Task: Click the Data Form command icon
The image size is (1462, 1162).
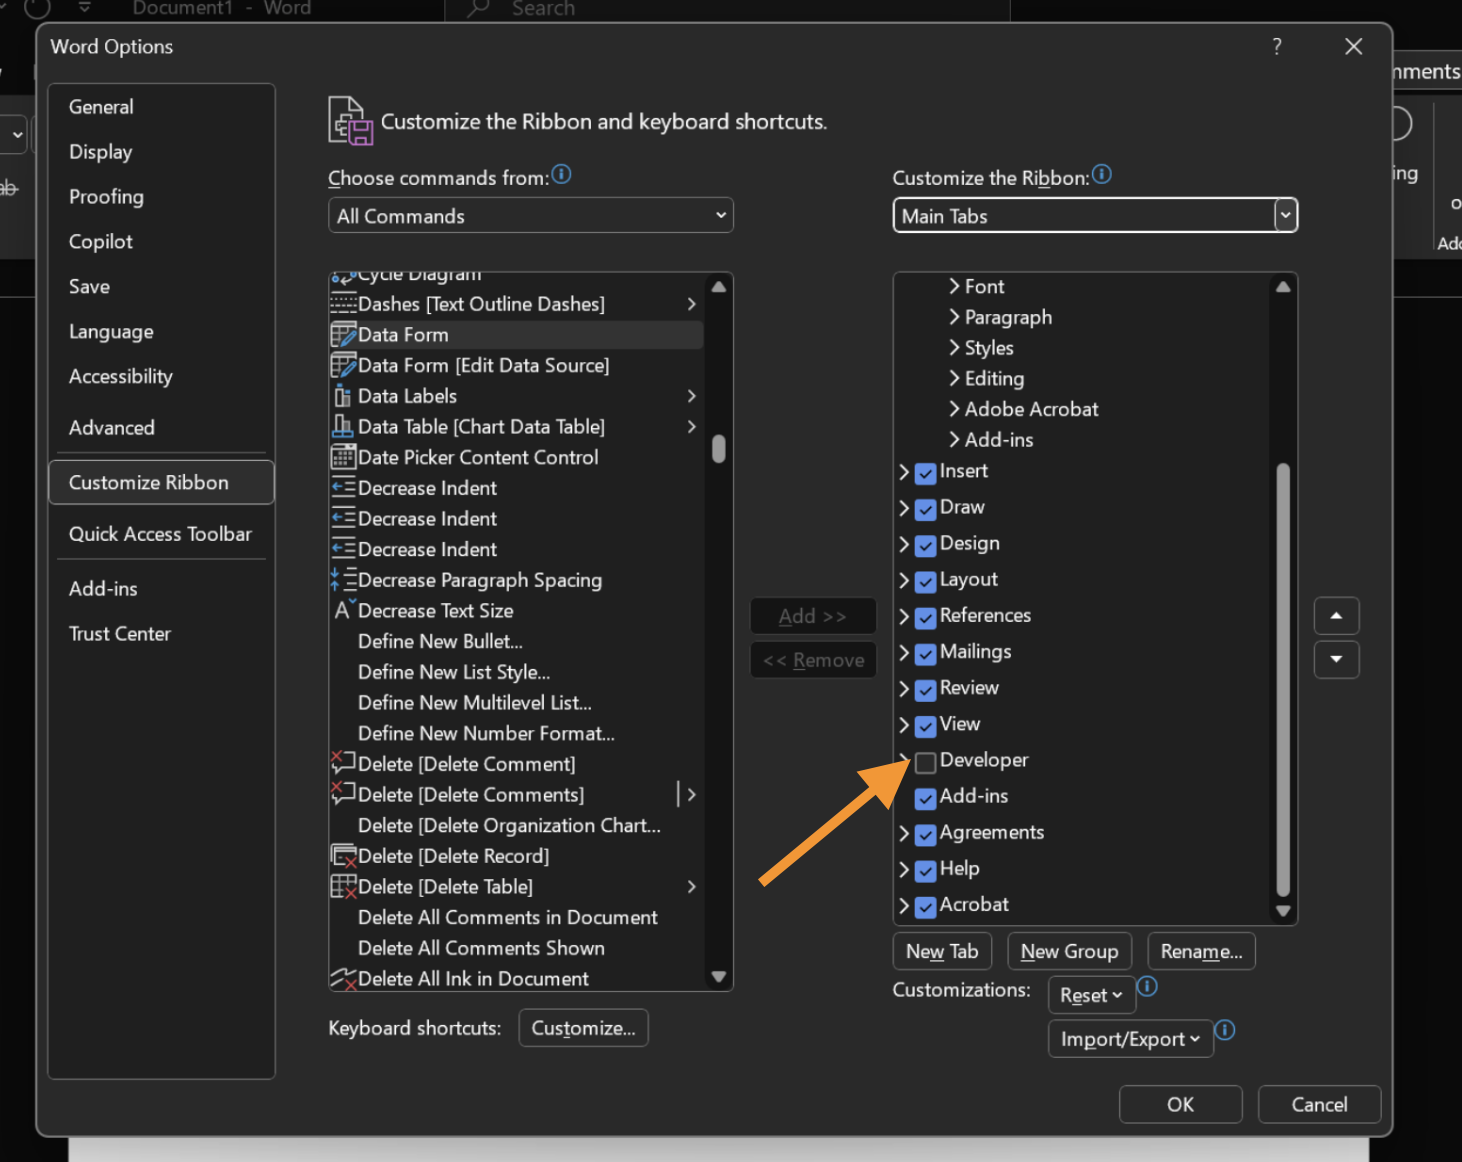Action: 342,335
